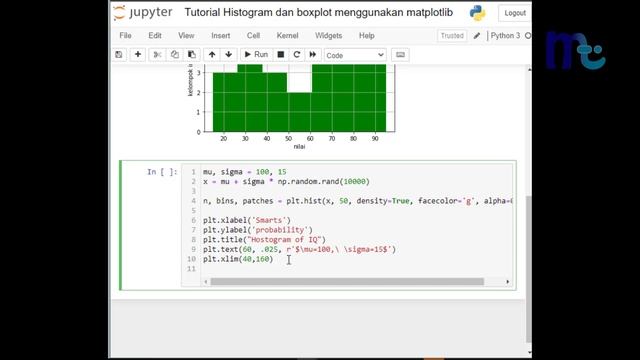Open the Edit menu

pyautogui.click(x=155, y=36)
